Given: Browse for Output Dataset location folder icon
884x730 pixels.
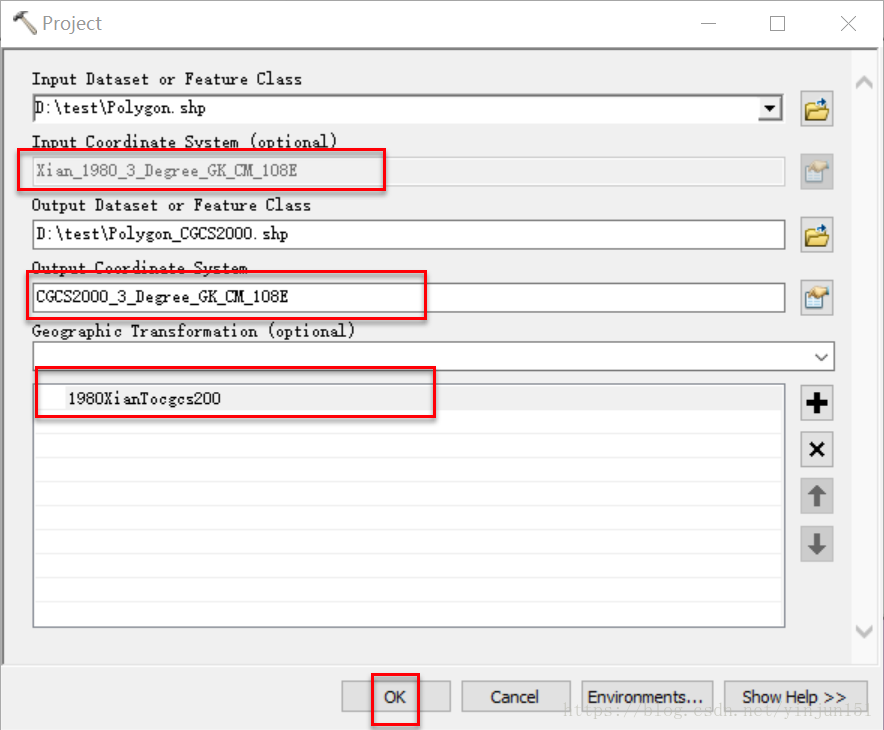Looking at the screenshot, I should click(x=816, y=235).
